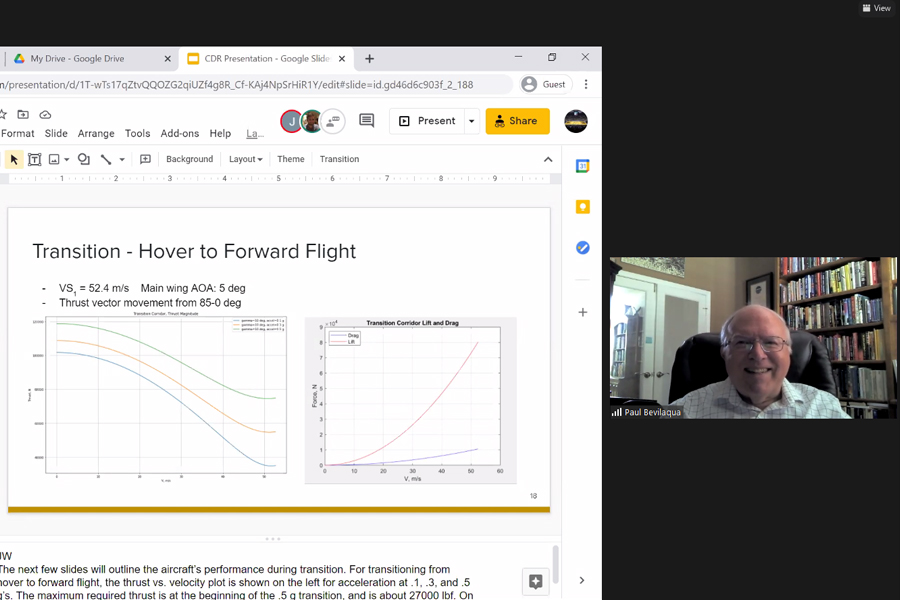
Task: Click the insert image icon
Action: click(54, 159)
